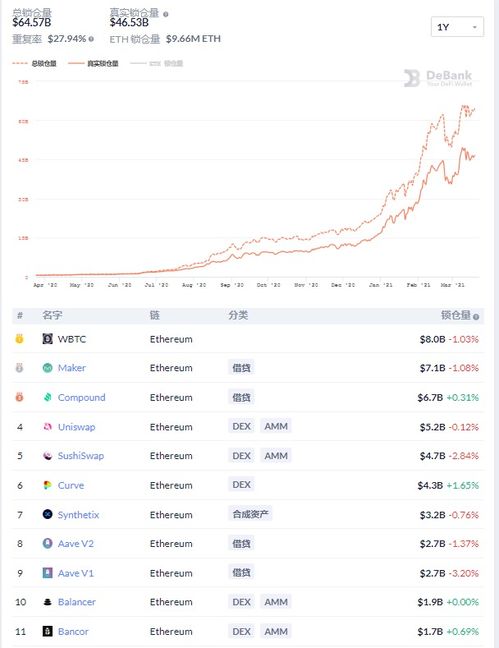The height and width of the screenshot is (648, 499).
Task: Toggle the greyed ETH 锁仓量 legend
Action: coord(156,63)
